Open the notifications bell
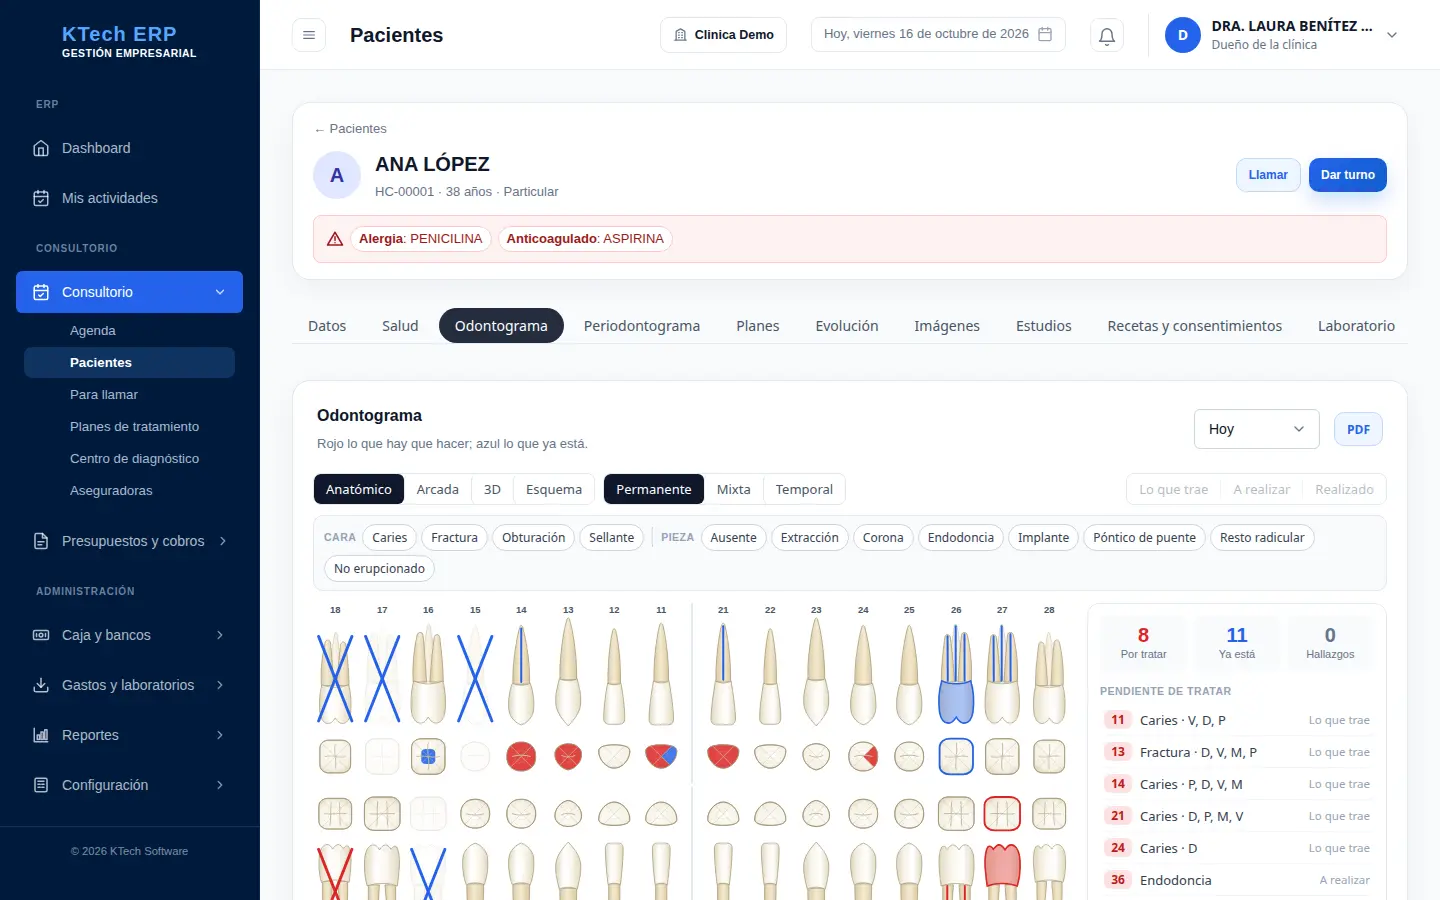This screenshot has height=900, width=1440. coord(1107,35)
